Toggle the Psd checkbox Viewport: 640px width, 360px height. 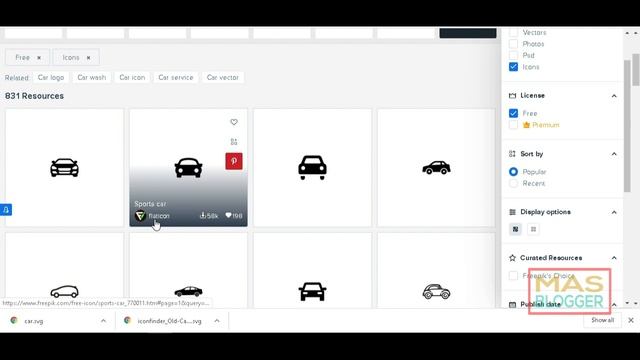(x=513, y=55)
